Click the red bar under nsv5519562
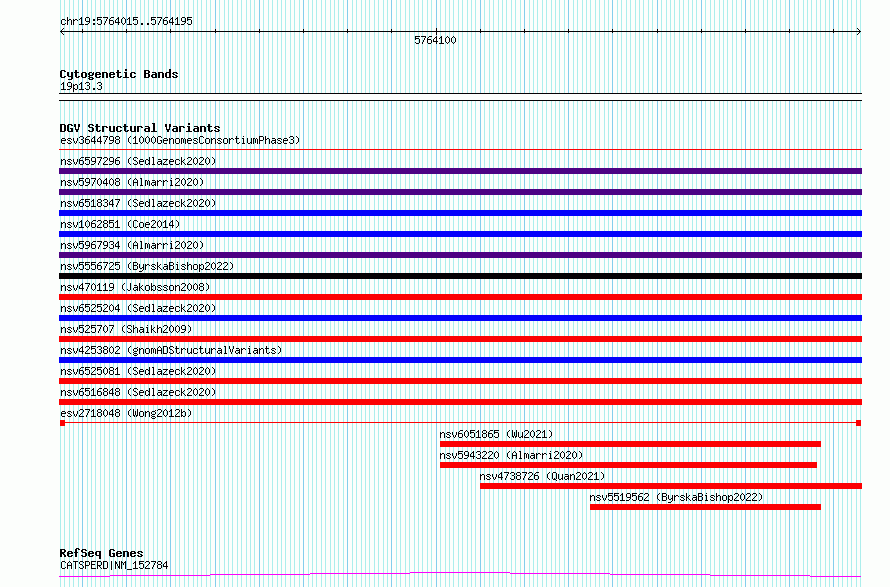 [x=705, y=507]
